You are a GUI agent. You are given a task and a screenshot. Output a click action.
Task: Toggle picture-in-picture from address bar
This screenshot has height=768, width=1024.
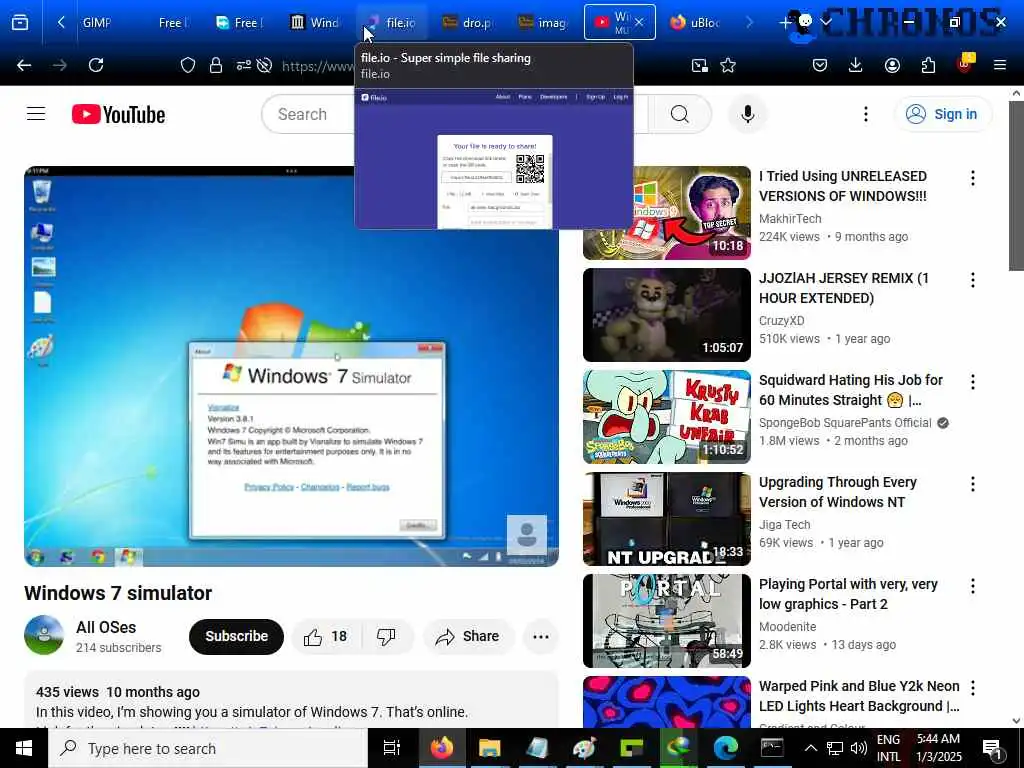(699, 65)
